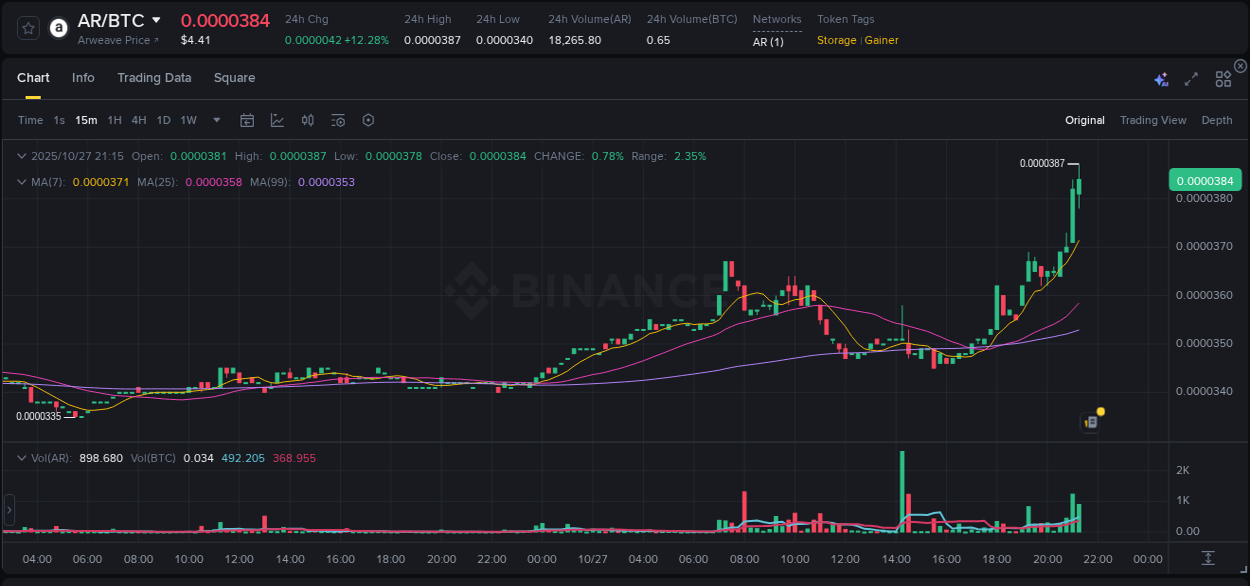Enable the Depth chart view
1250x586 pixels.
[1216, 120]
